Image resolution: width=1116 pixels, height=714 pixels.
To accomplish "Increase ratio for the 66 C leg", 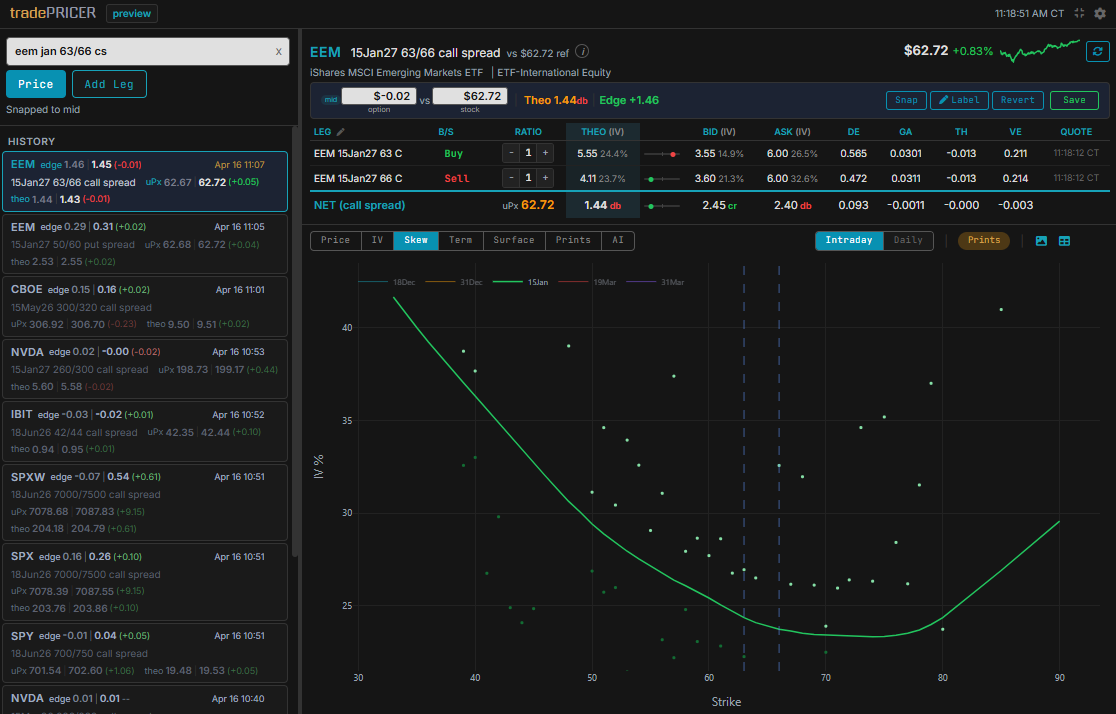I will point(545,178).
